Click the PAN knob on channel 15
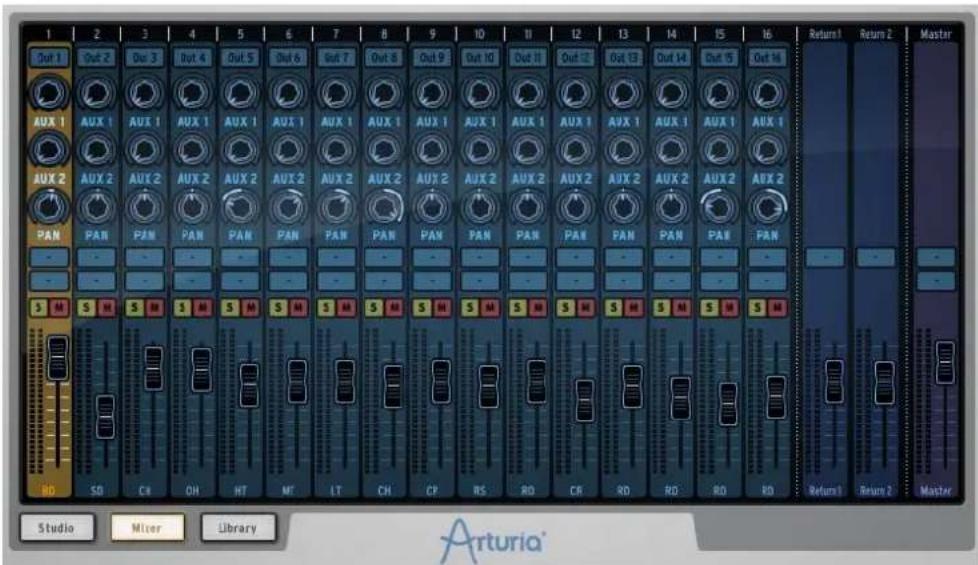 tap(719, 207)
